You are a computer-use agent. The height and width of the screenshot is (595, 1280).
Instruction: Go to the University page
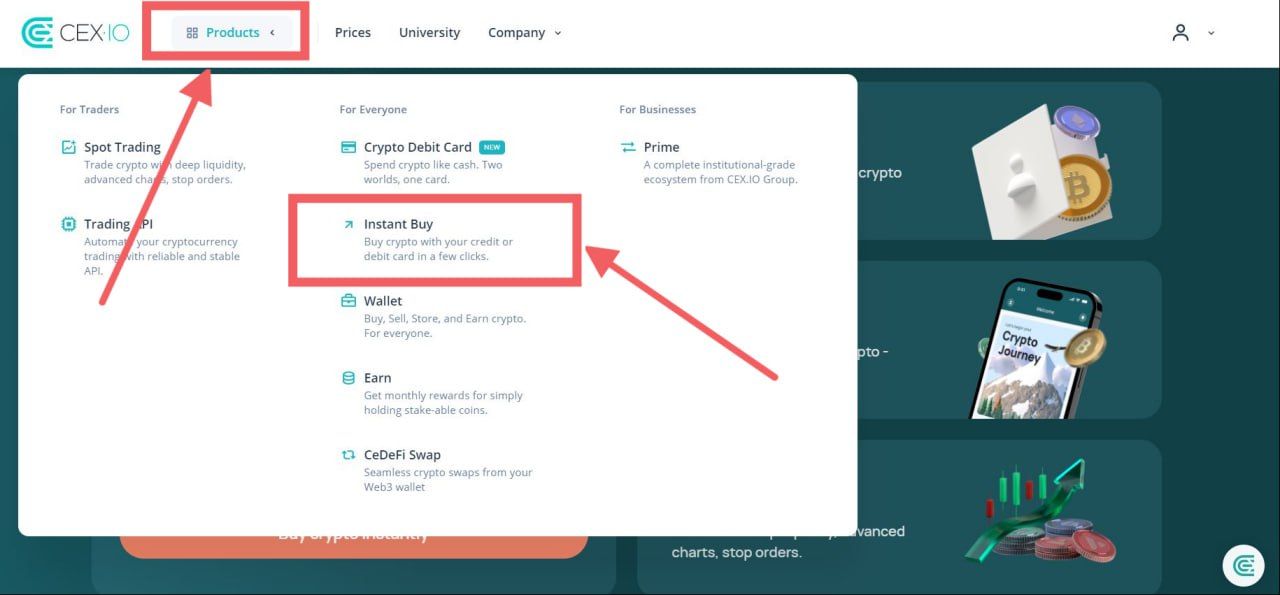[429, 33]
